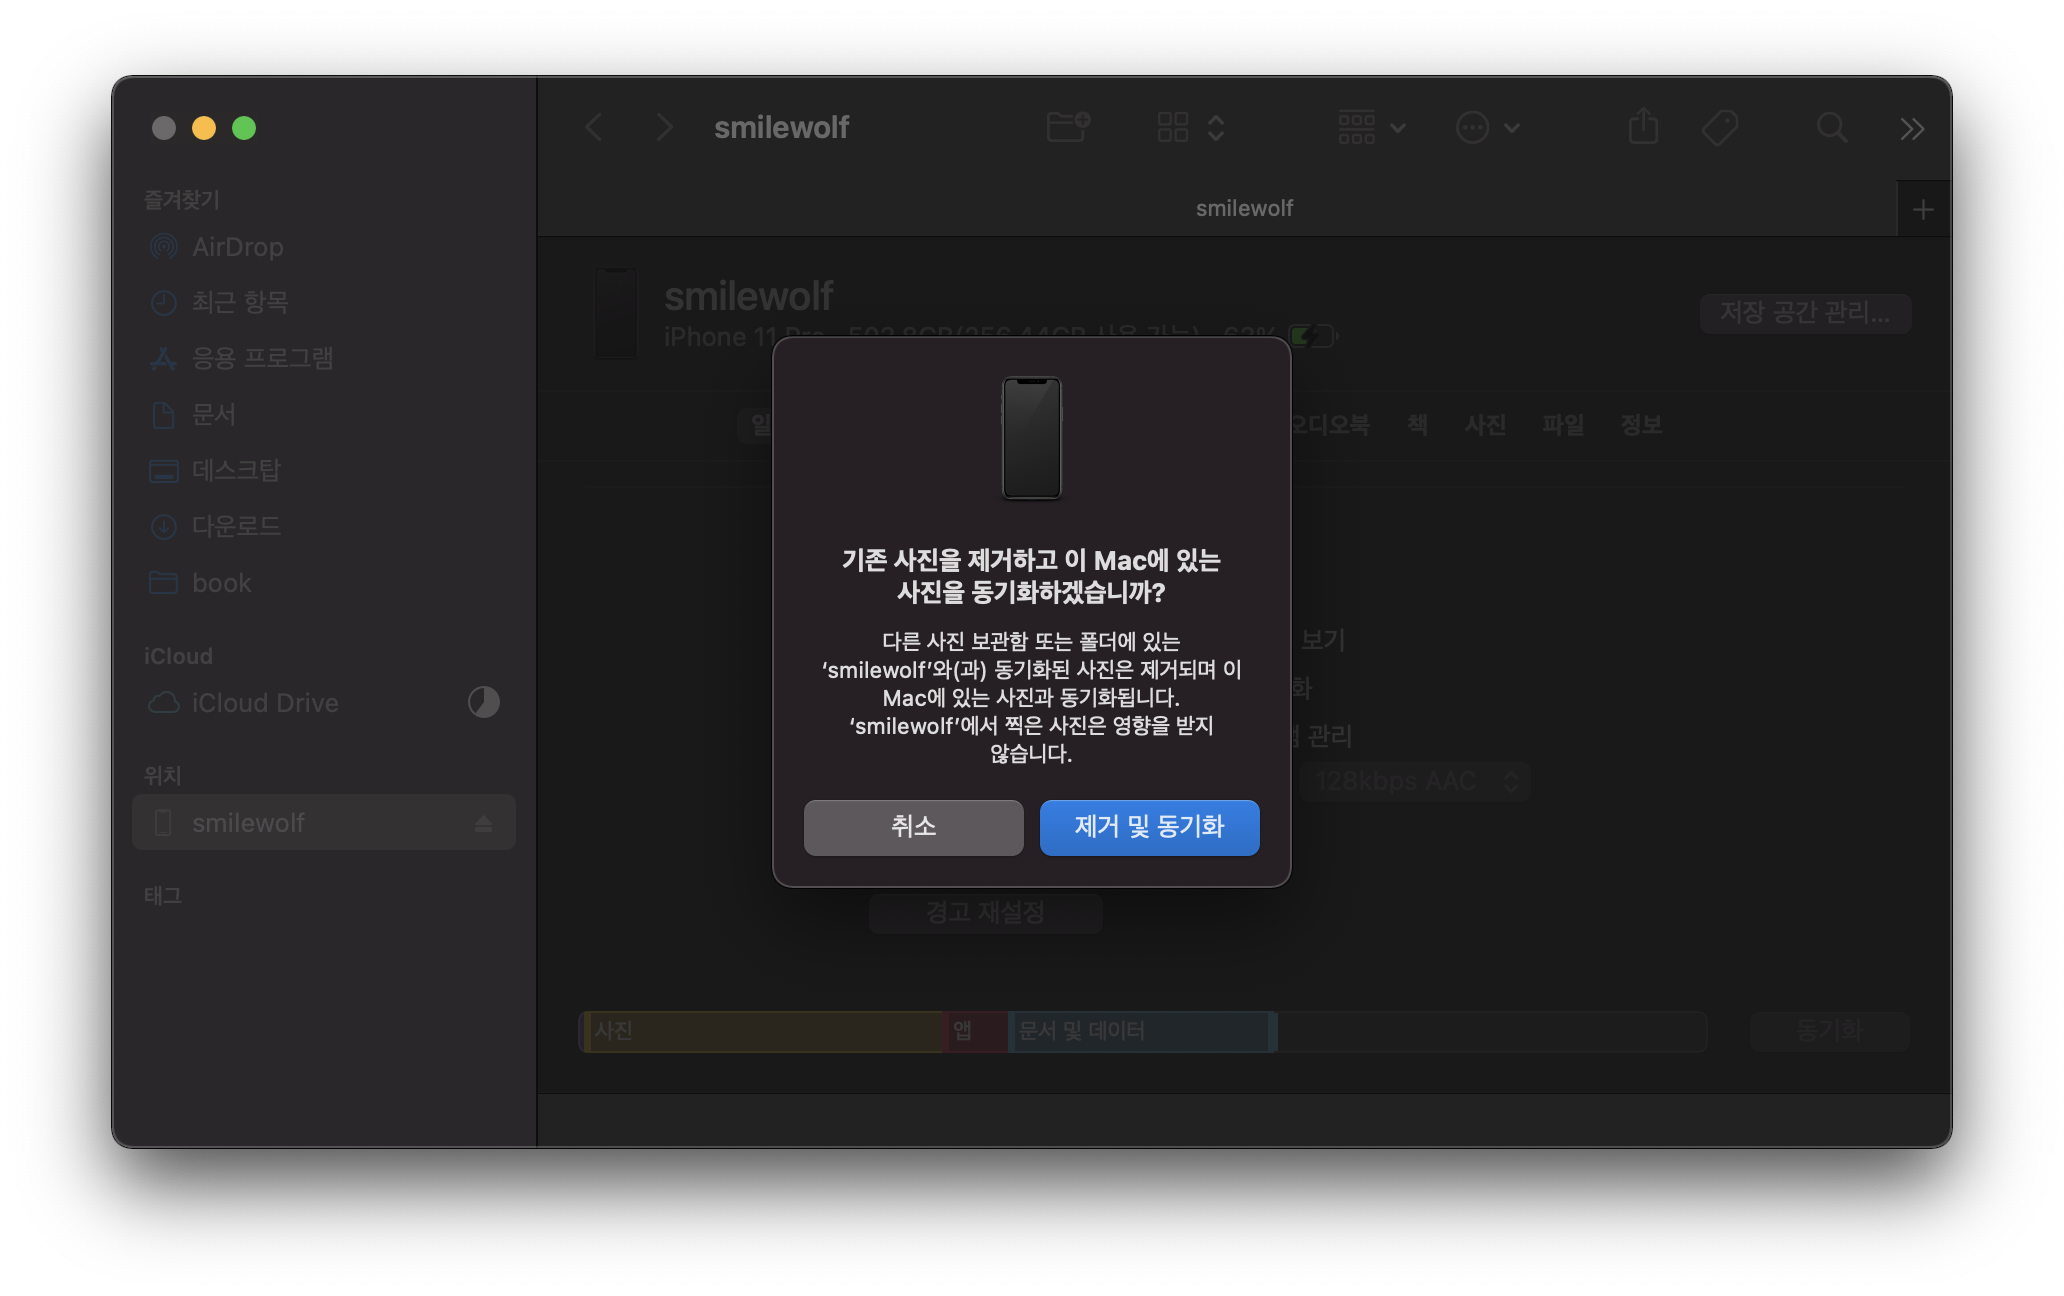Add a new tab with plus
Viewport: 2064px width, 1296px height.
pyautogui.click(x=1922, y=209)
